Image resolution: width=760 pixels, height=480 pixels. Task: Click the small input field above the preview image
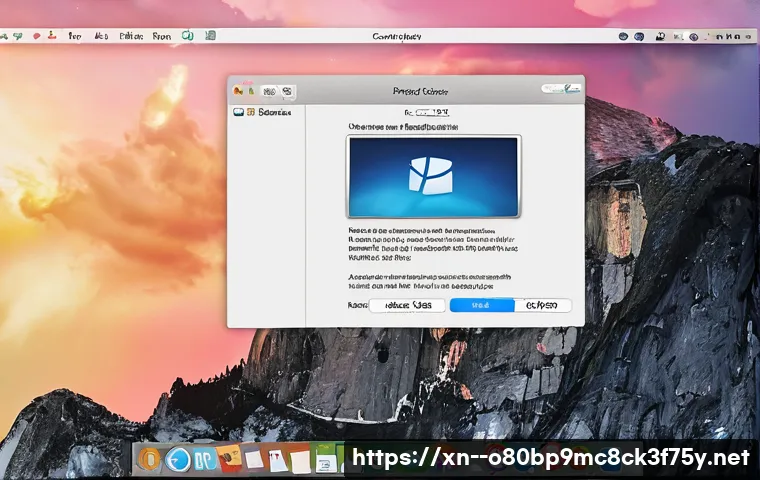435,113
